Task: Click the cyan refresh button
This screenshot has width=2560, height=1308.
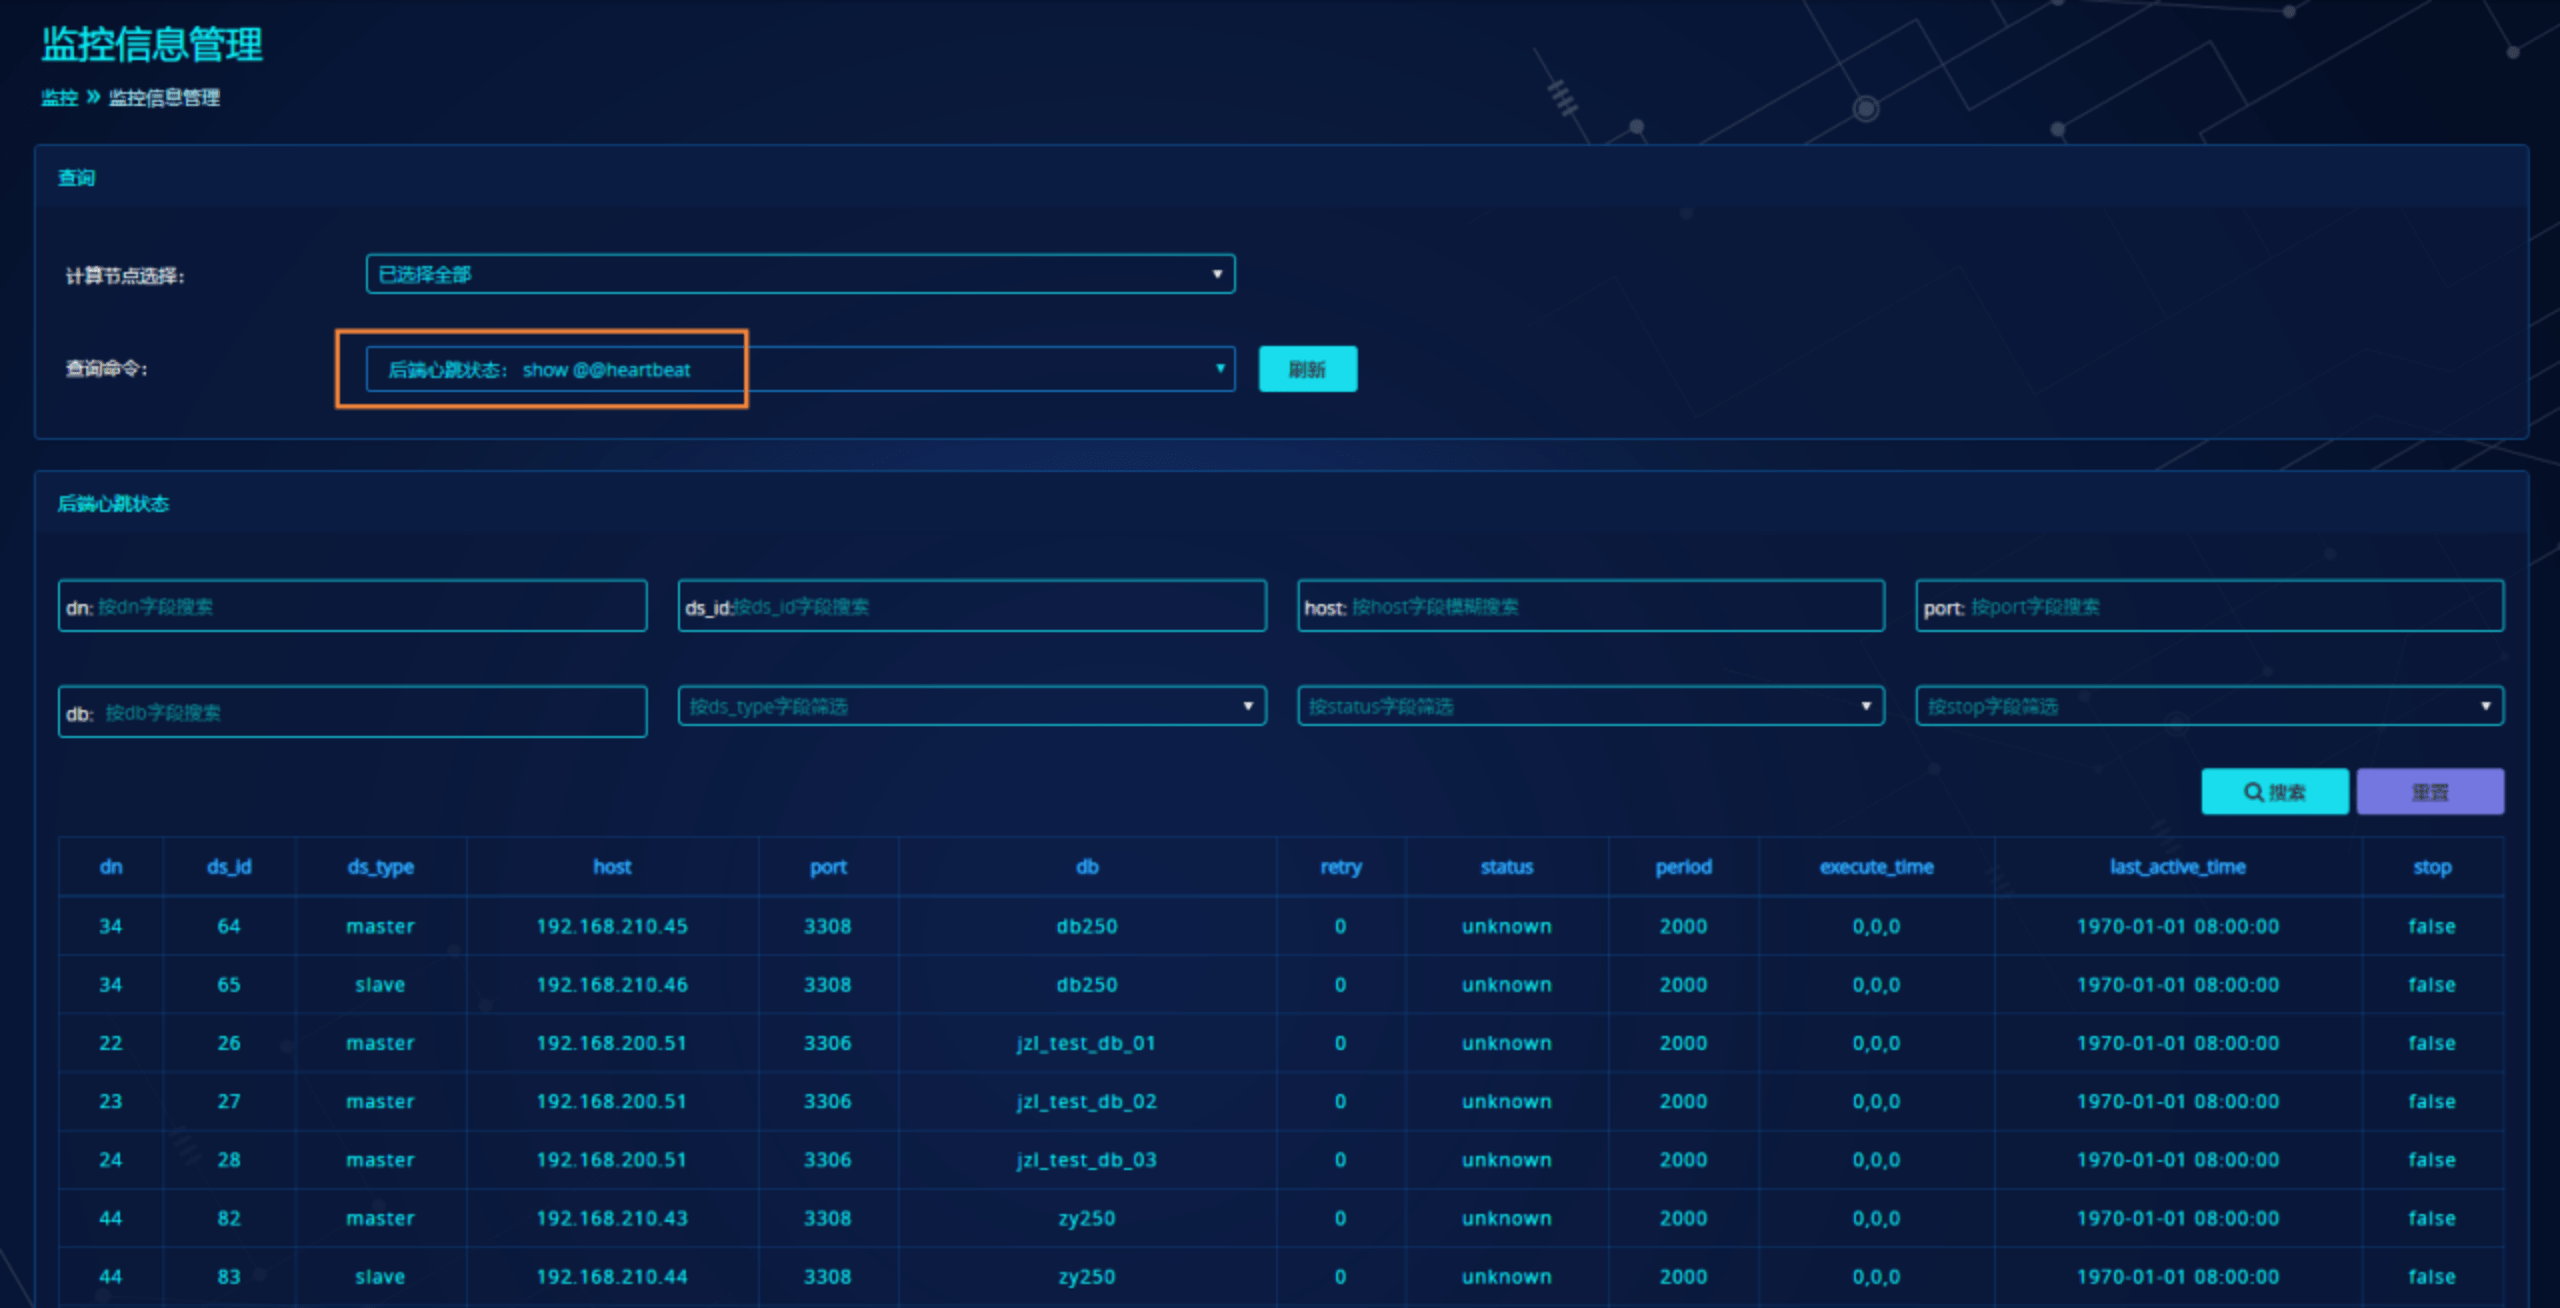Action: [x=1307, y=369]
